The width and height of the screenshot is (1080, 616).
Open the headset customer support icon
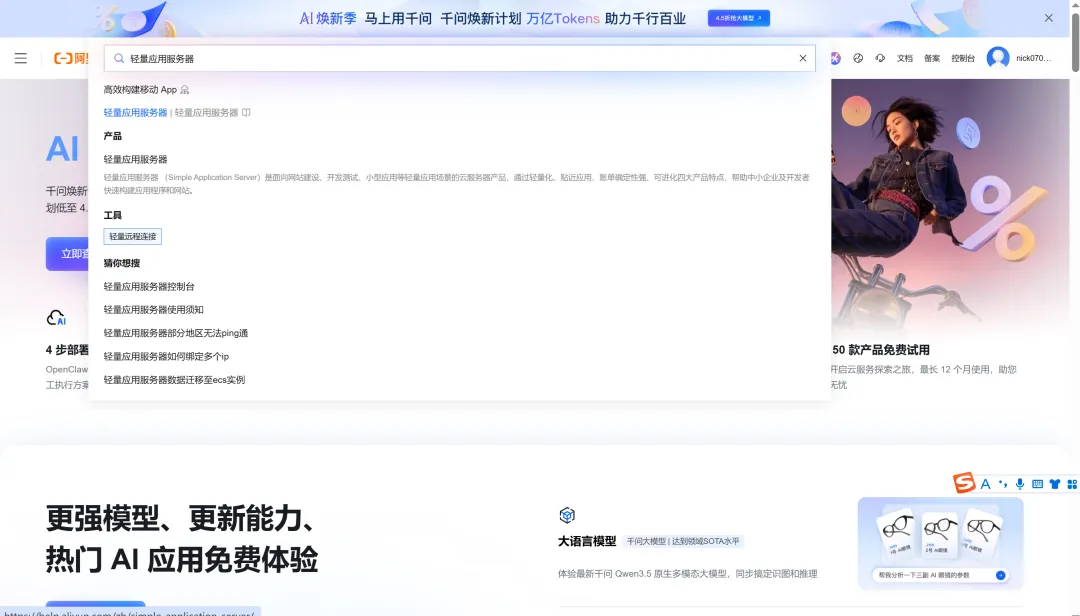pyautogui.click(x=880, y=59)
